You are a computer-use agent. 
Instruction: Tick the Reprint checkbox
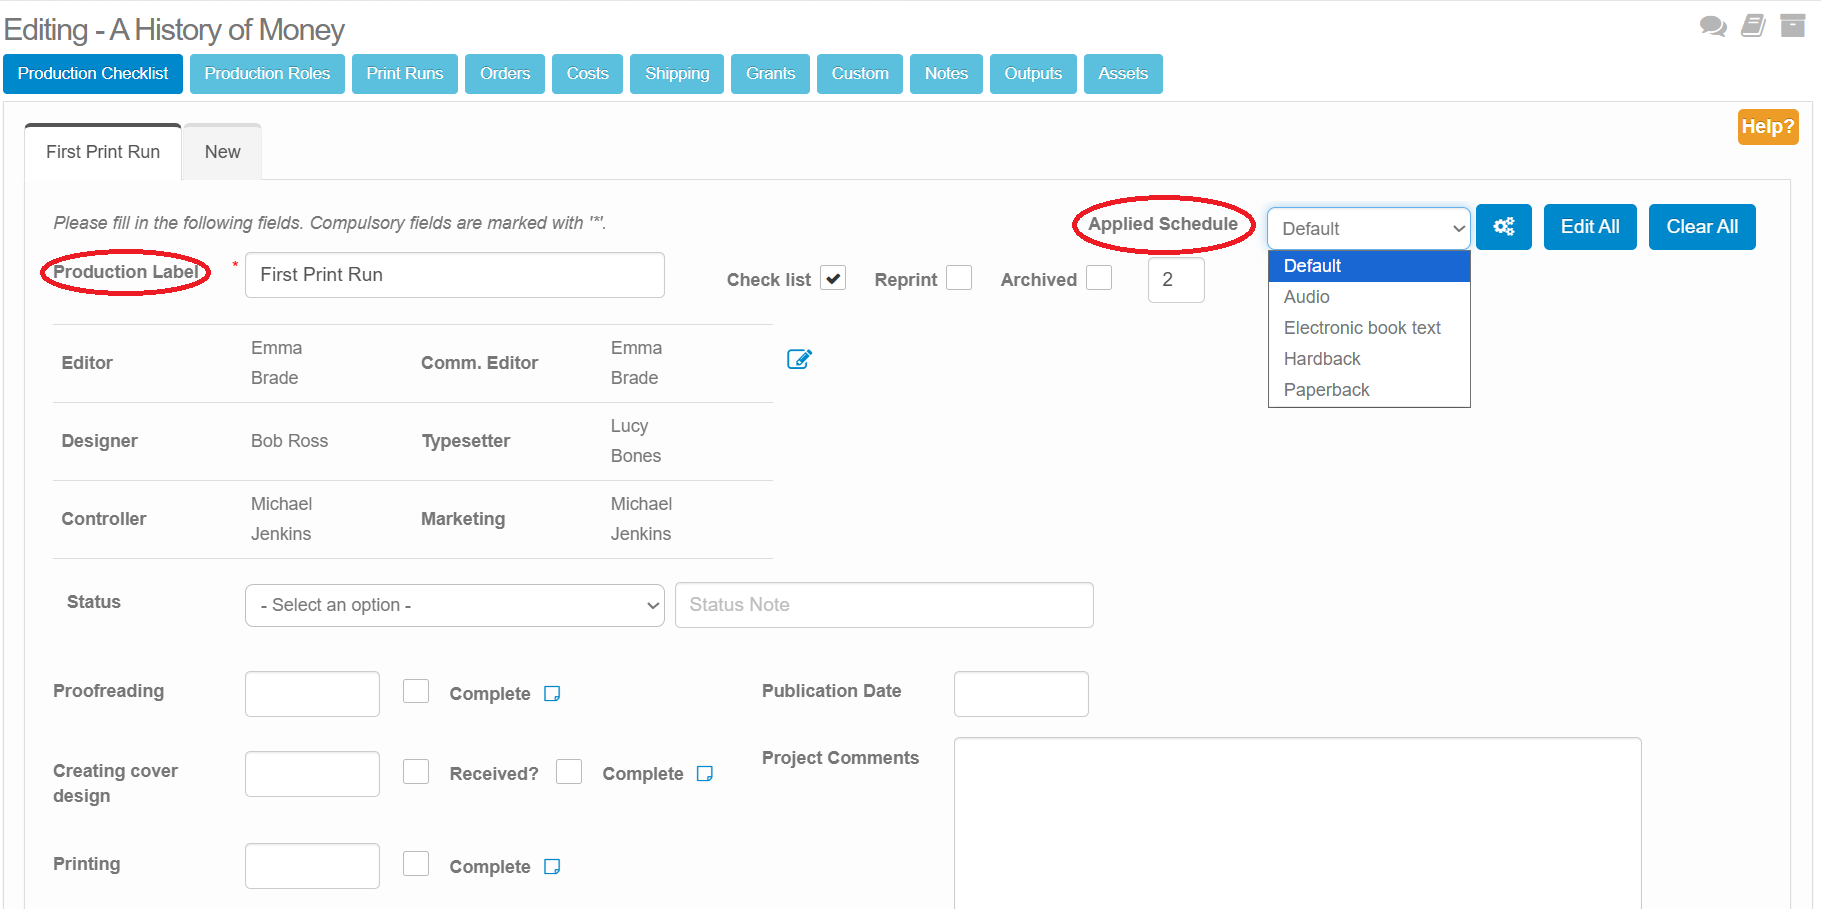coord(959,278)
